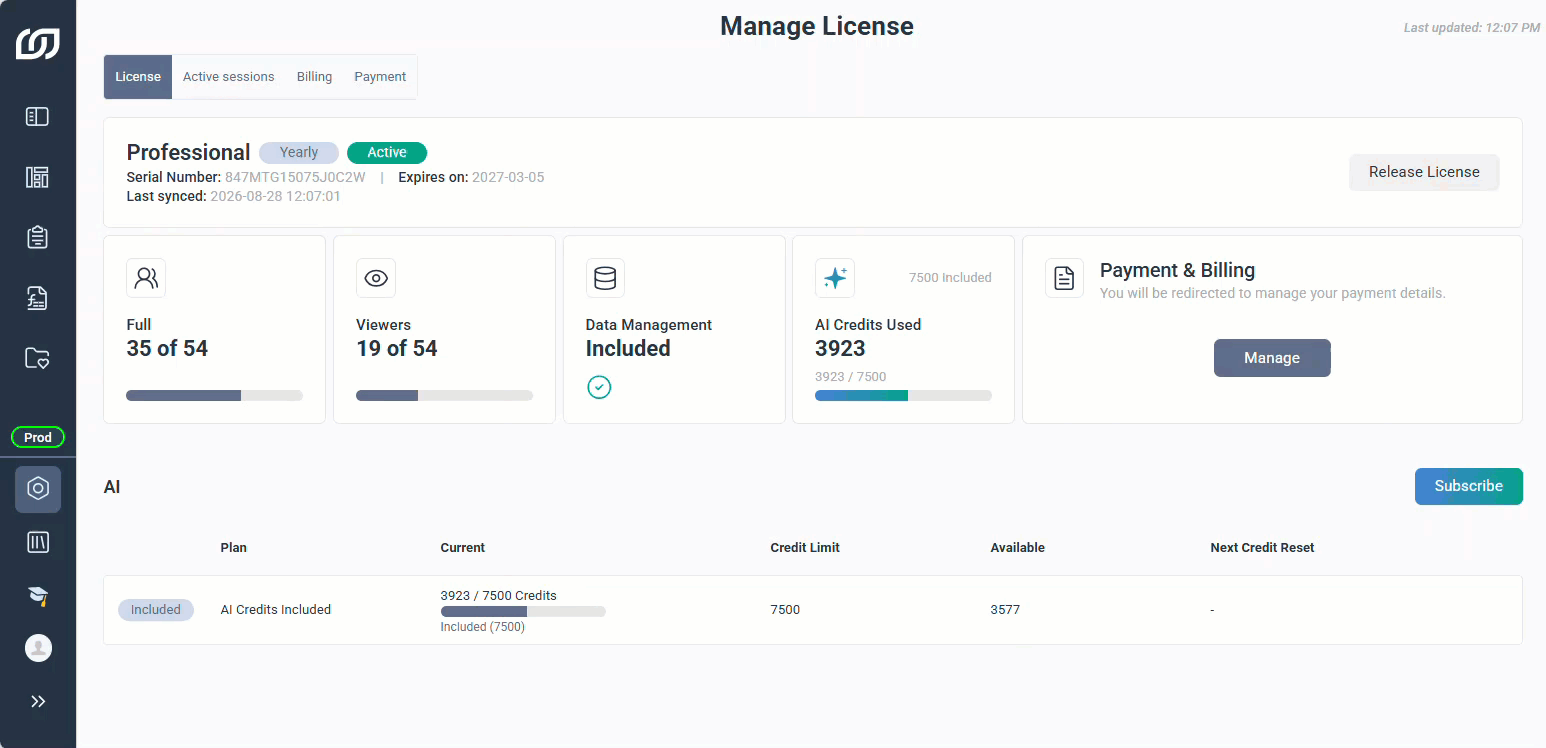Image resolution: width=1546 pixels, height=748 pixels.
Task: Open the Billing tab
Action: pos(314,77)
